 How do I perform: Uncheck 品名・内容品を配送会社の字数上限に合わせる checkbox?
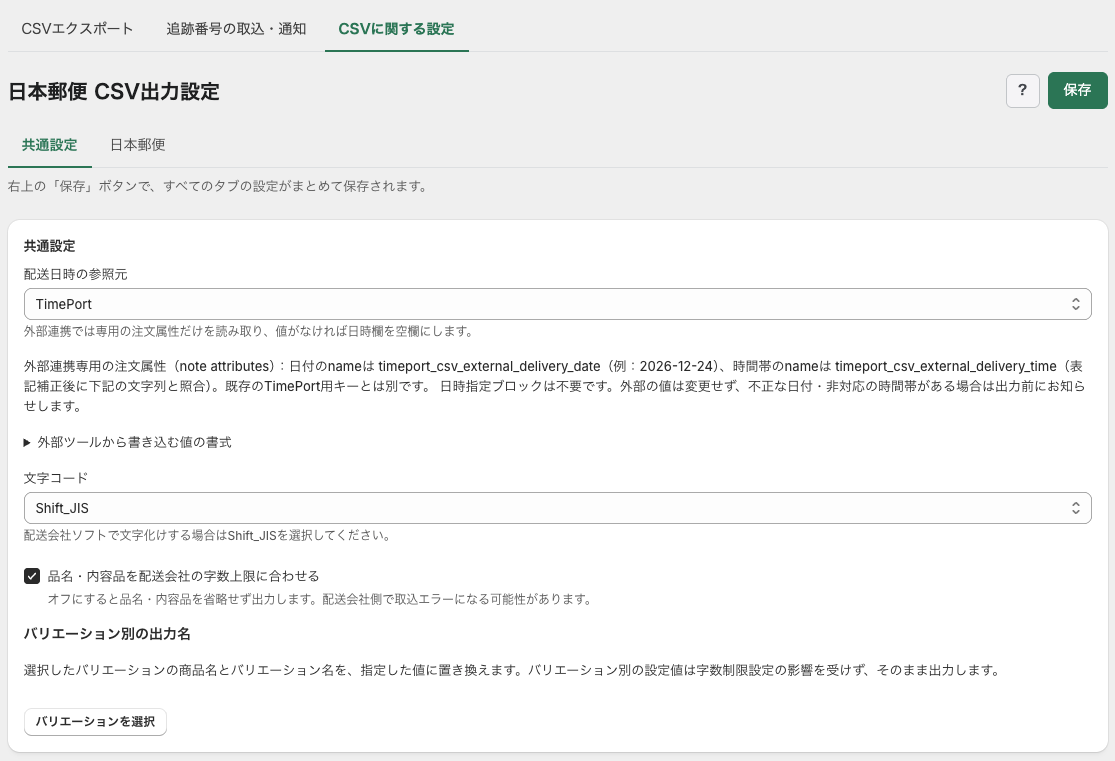point(32,576)
